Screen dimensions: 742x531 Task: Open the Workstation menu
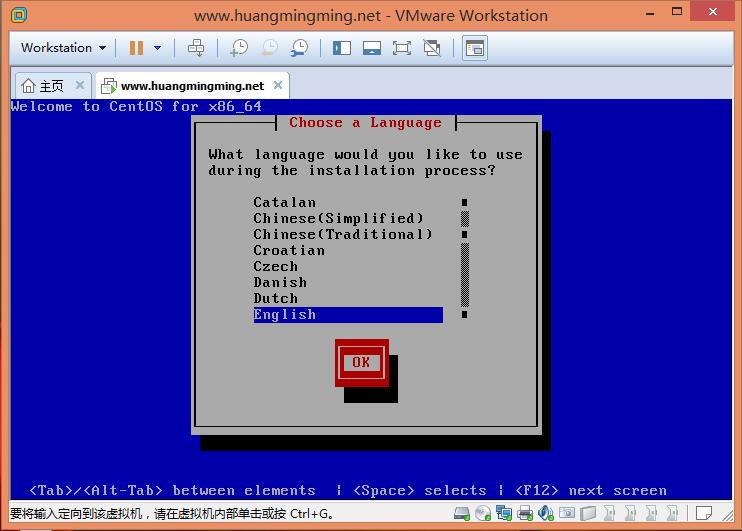(x=63, y=48)
